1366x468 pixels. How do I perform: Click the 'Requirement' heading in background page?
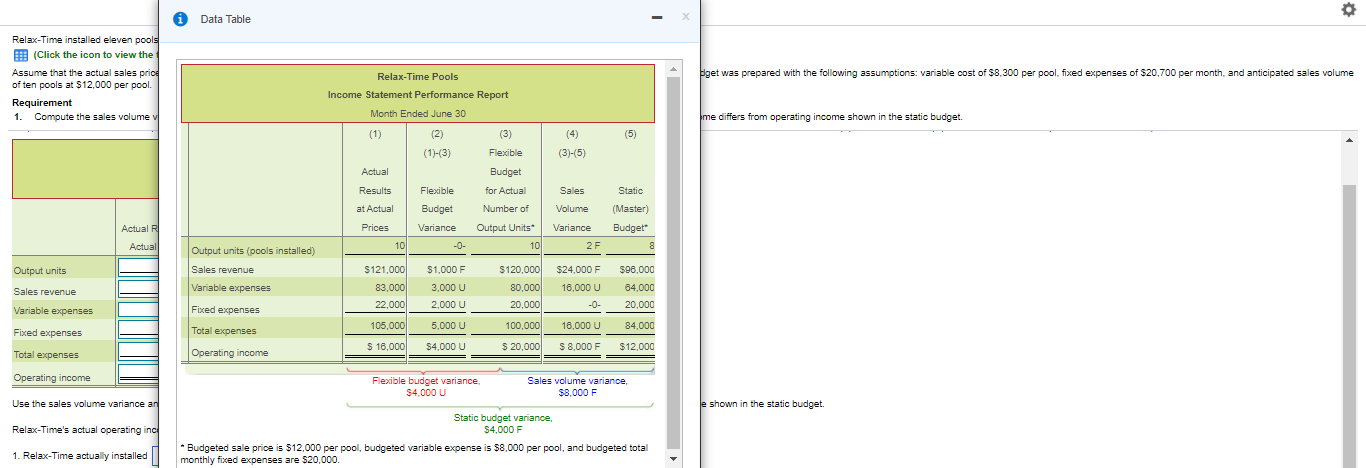(x=42, y=103)
